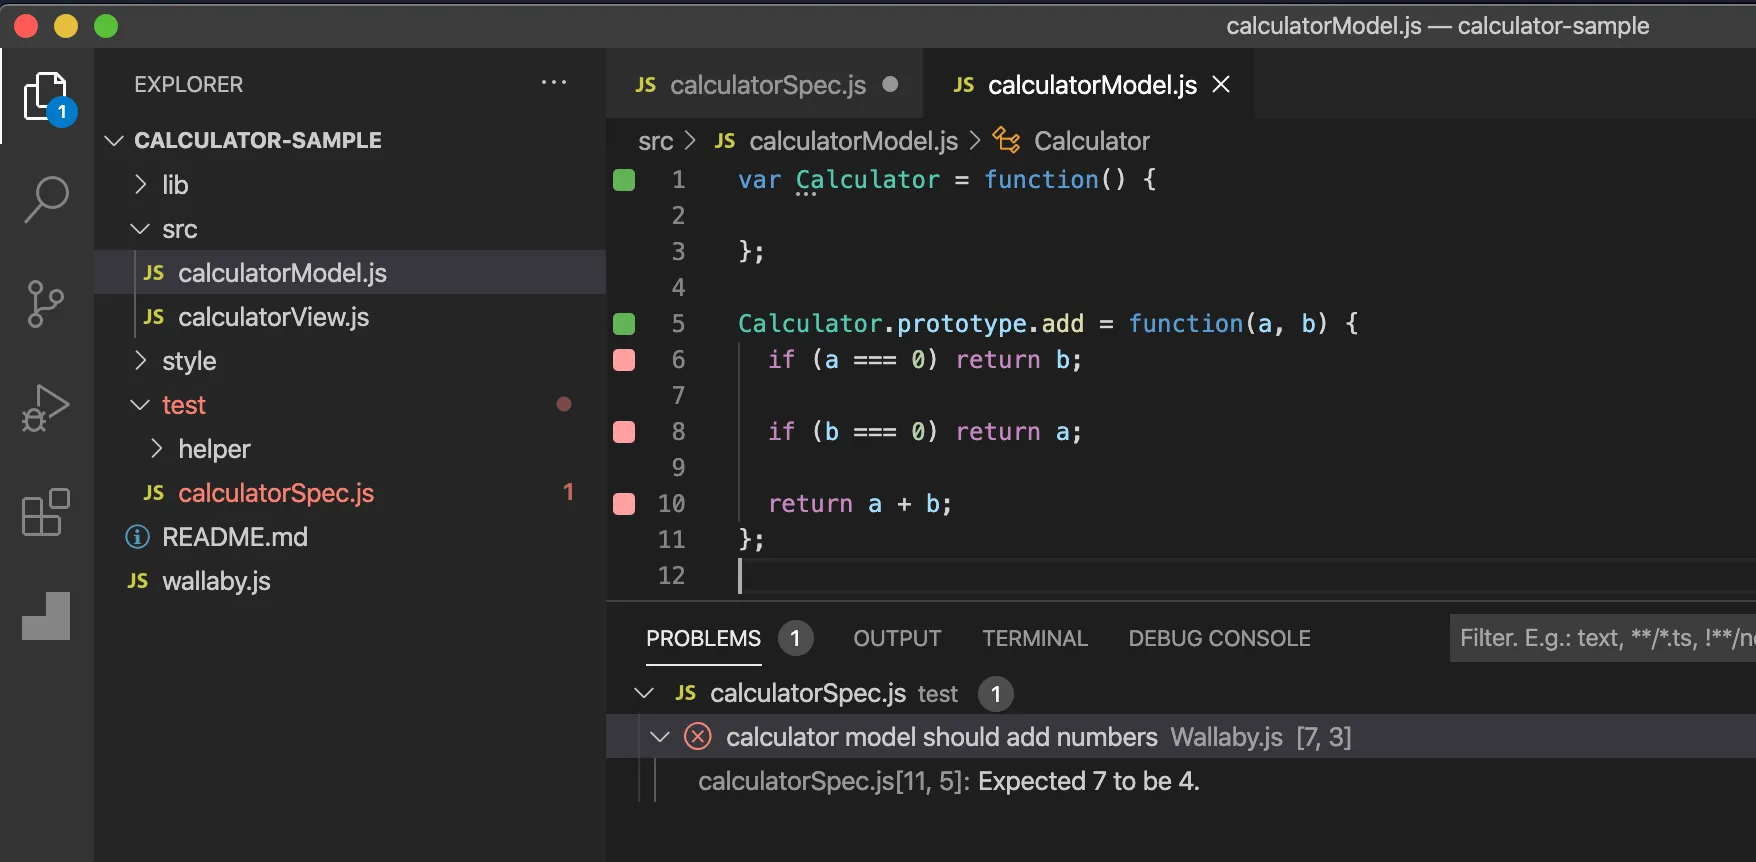Viewport: 1756px width, 862px height.
Task: Open the Source Control view icon
Action: [46, 304]
